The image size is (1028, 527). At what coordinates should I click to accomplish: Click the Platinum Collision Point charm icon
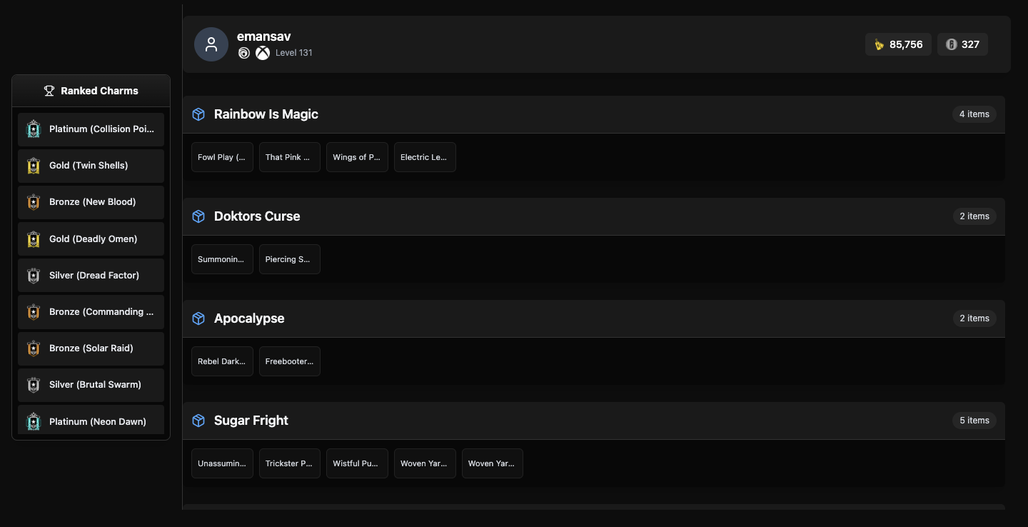point(33,129)
